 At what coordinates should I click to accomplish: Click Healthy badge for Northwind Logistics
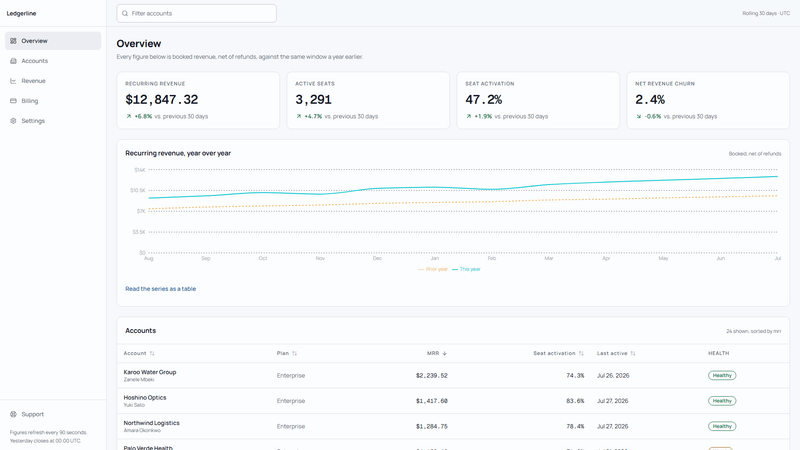[x=722, y=426]
